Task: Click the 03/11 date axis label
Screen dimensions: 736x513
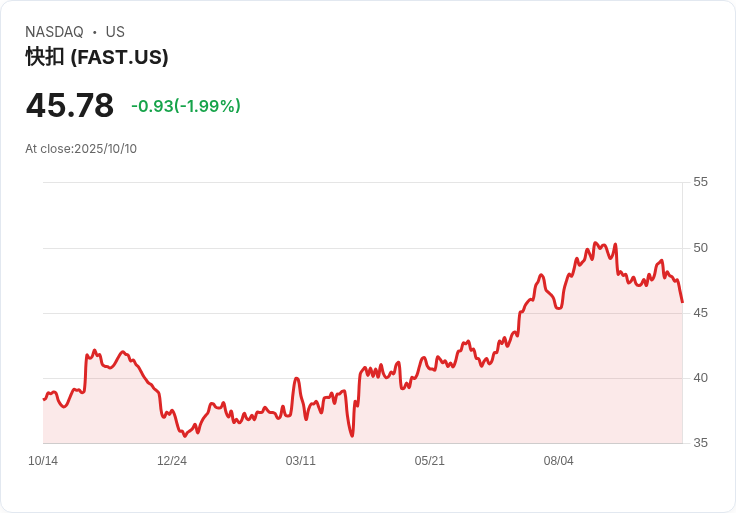Action: (x=300, y=461)
